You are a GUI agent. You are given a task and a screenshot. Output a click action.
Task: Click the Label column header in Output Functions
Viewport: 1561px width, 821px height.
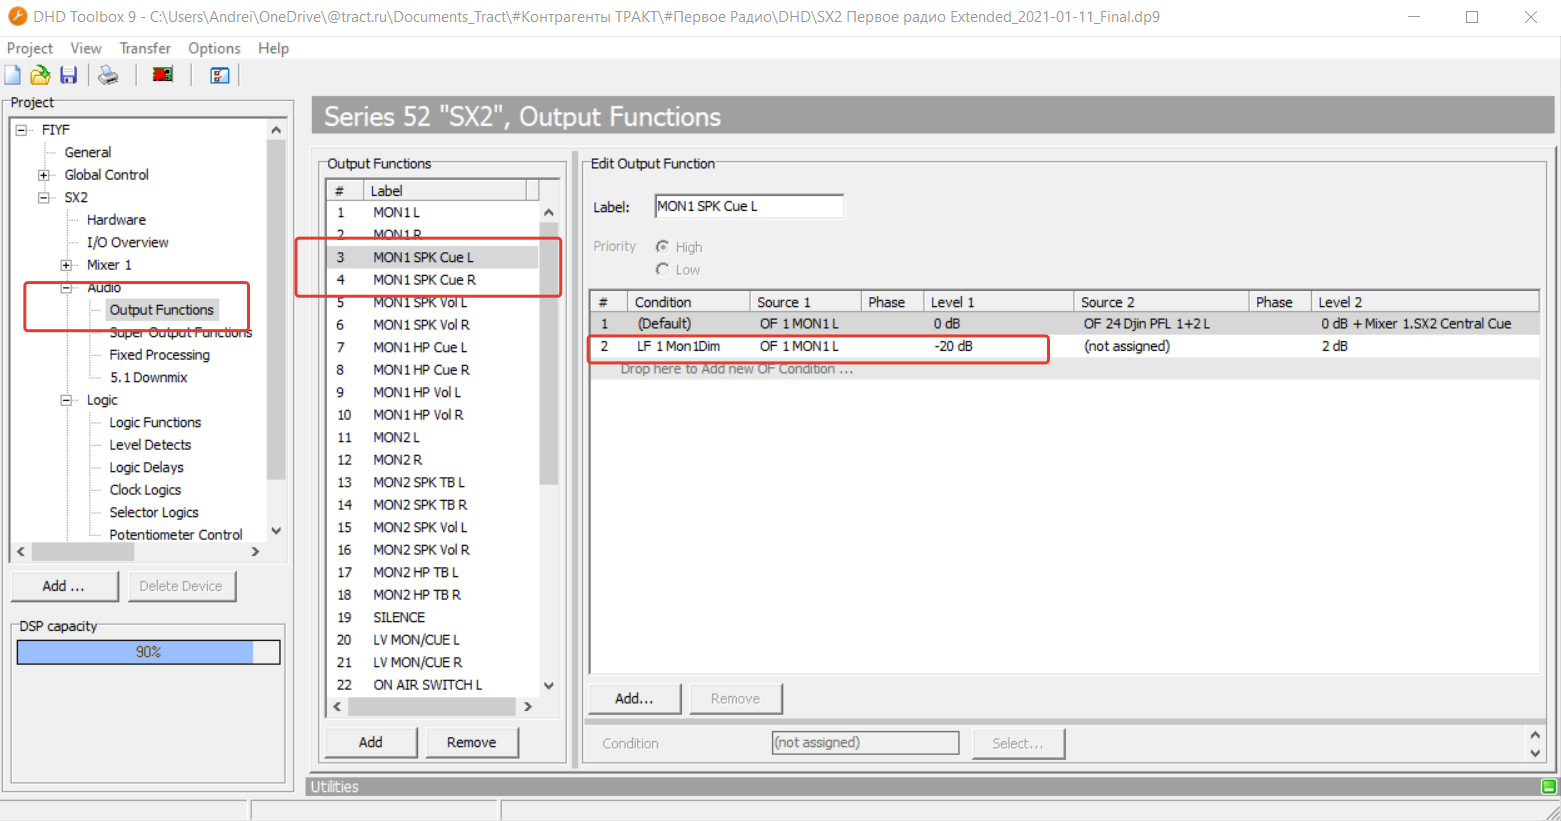[444, 191]
